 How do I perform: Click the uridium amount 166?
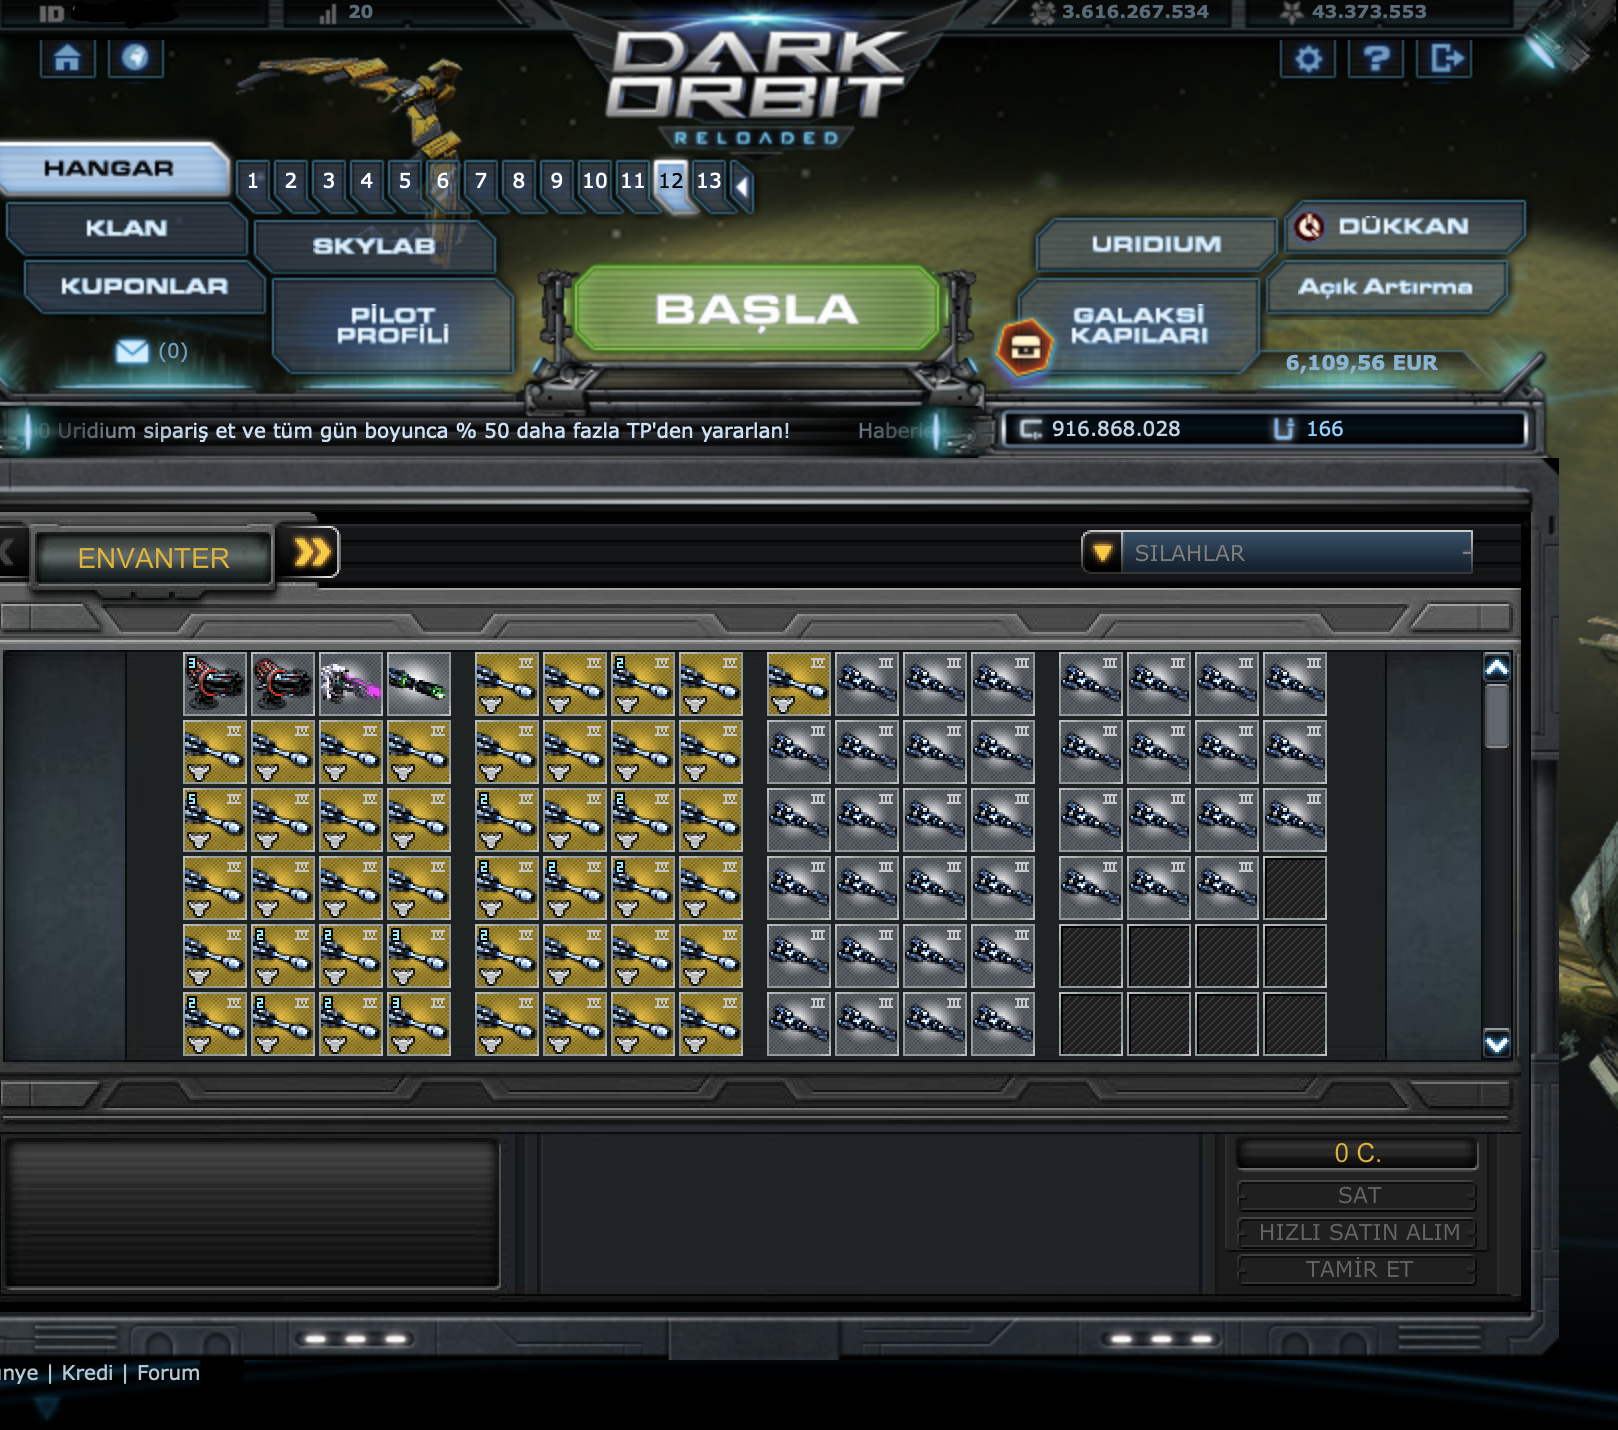[1324, 429]
